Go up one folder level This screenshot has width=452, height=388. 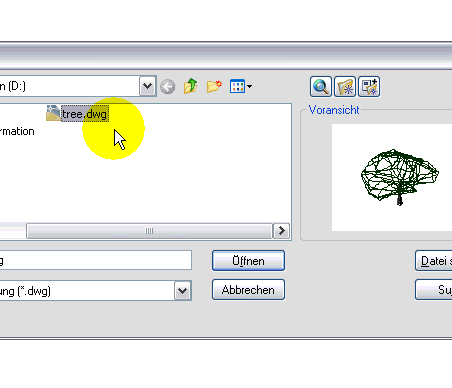(191, 86)
